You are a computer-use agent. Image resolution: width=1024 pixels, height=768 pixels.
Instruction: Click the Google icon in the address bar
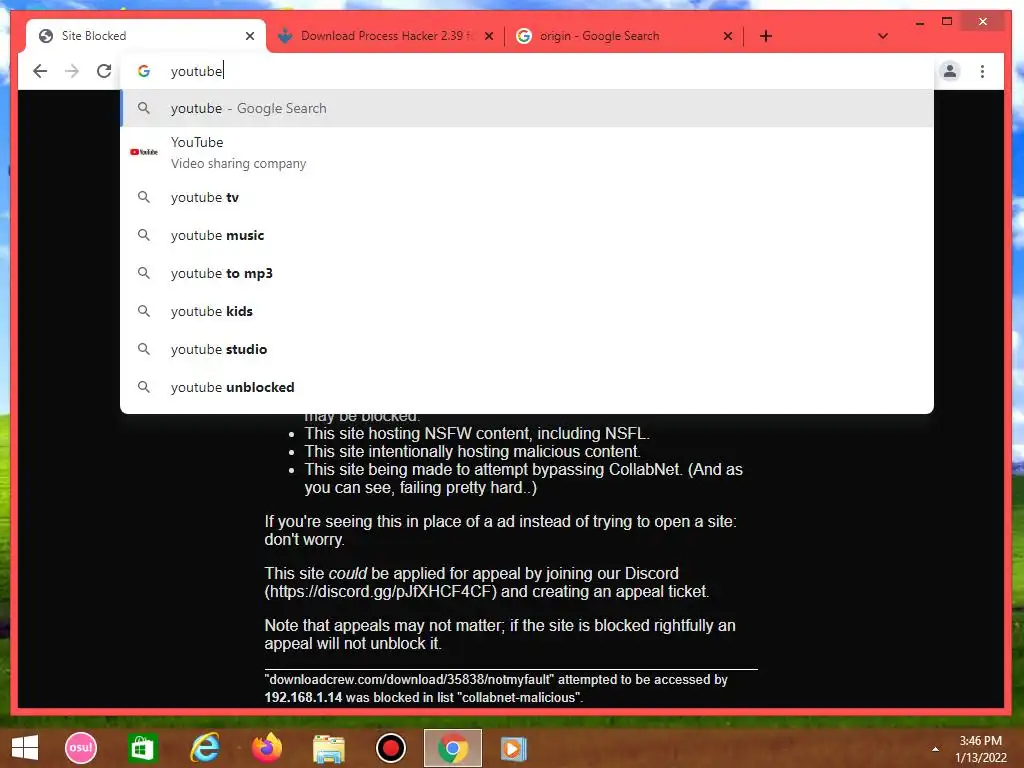pyautogui.click(x=144, y=71)
